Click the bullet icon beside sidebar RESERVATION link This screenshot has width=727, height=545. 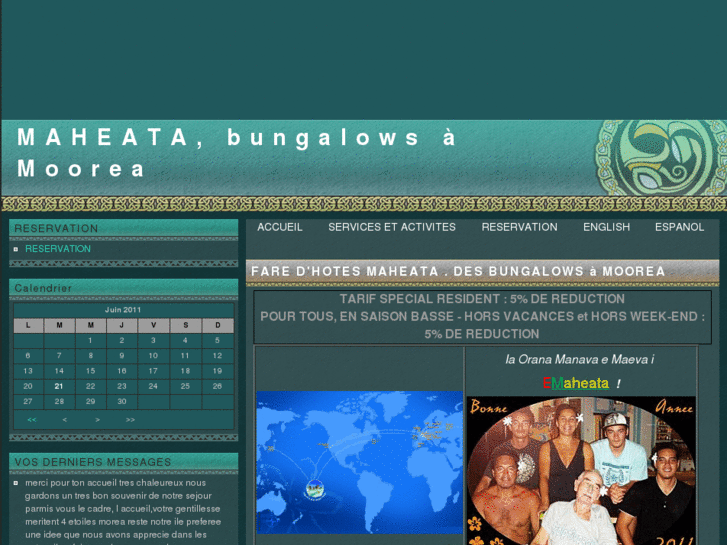(x=16, y=250)
